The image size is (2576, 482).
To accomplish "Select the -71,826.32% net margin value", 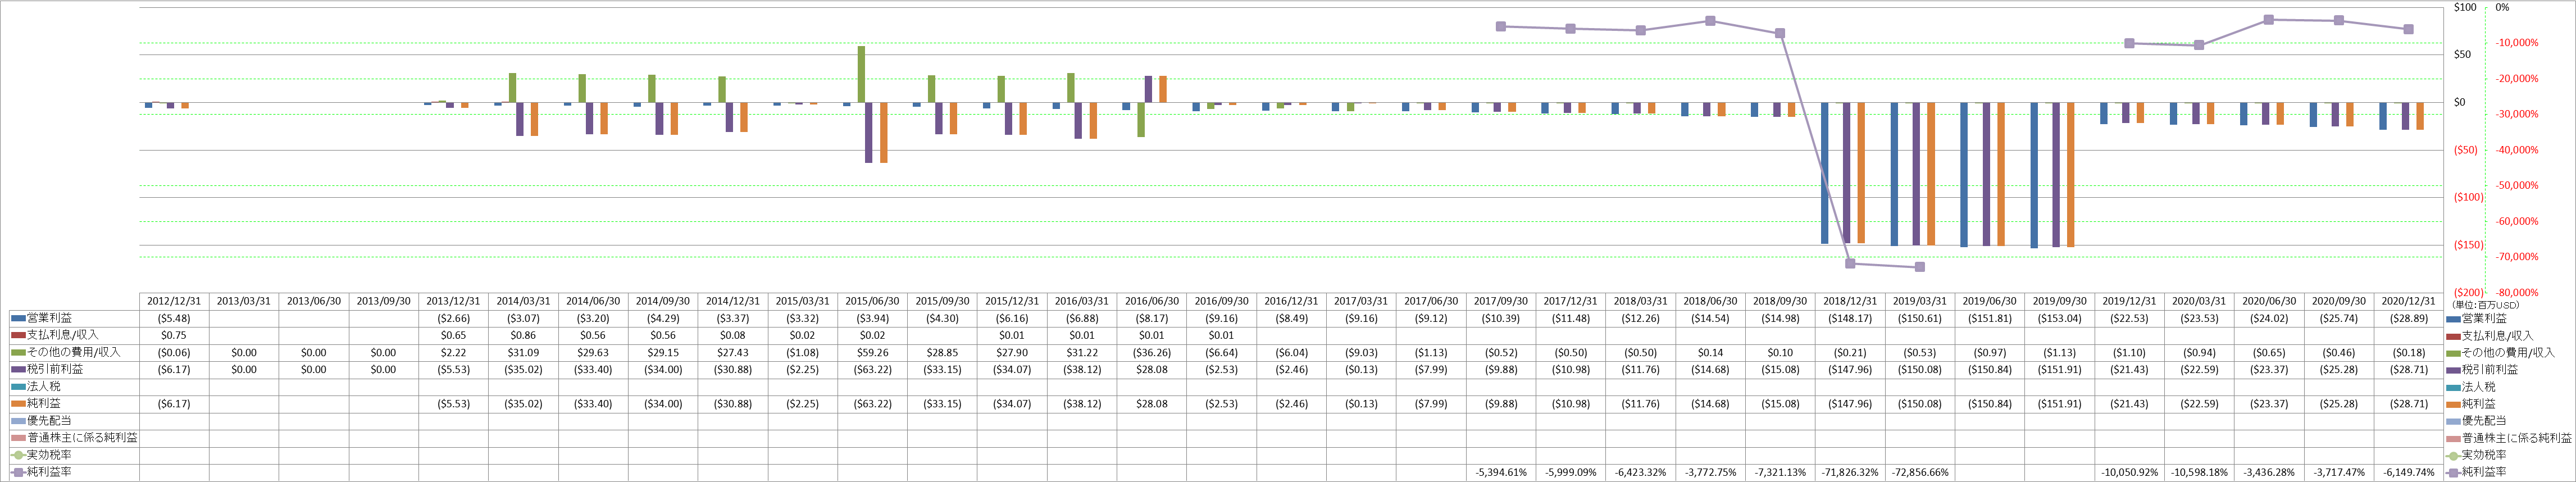I will [1849, 472].
